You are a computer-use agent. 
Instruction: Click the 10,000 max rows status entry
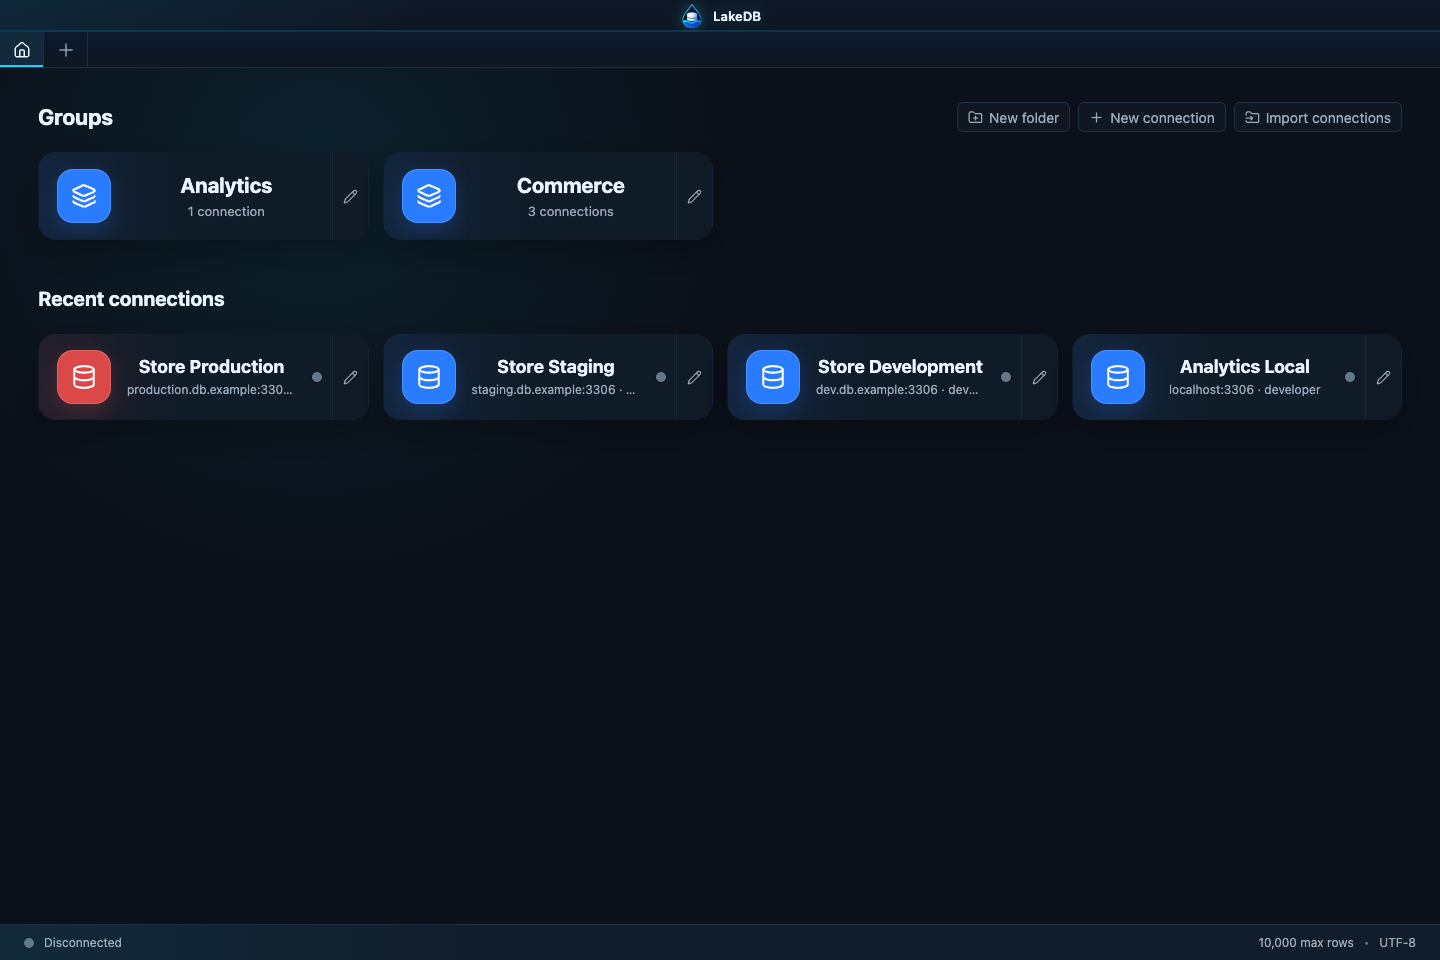pyautogui.click(x=1306, y=943)
